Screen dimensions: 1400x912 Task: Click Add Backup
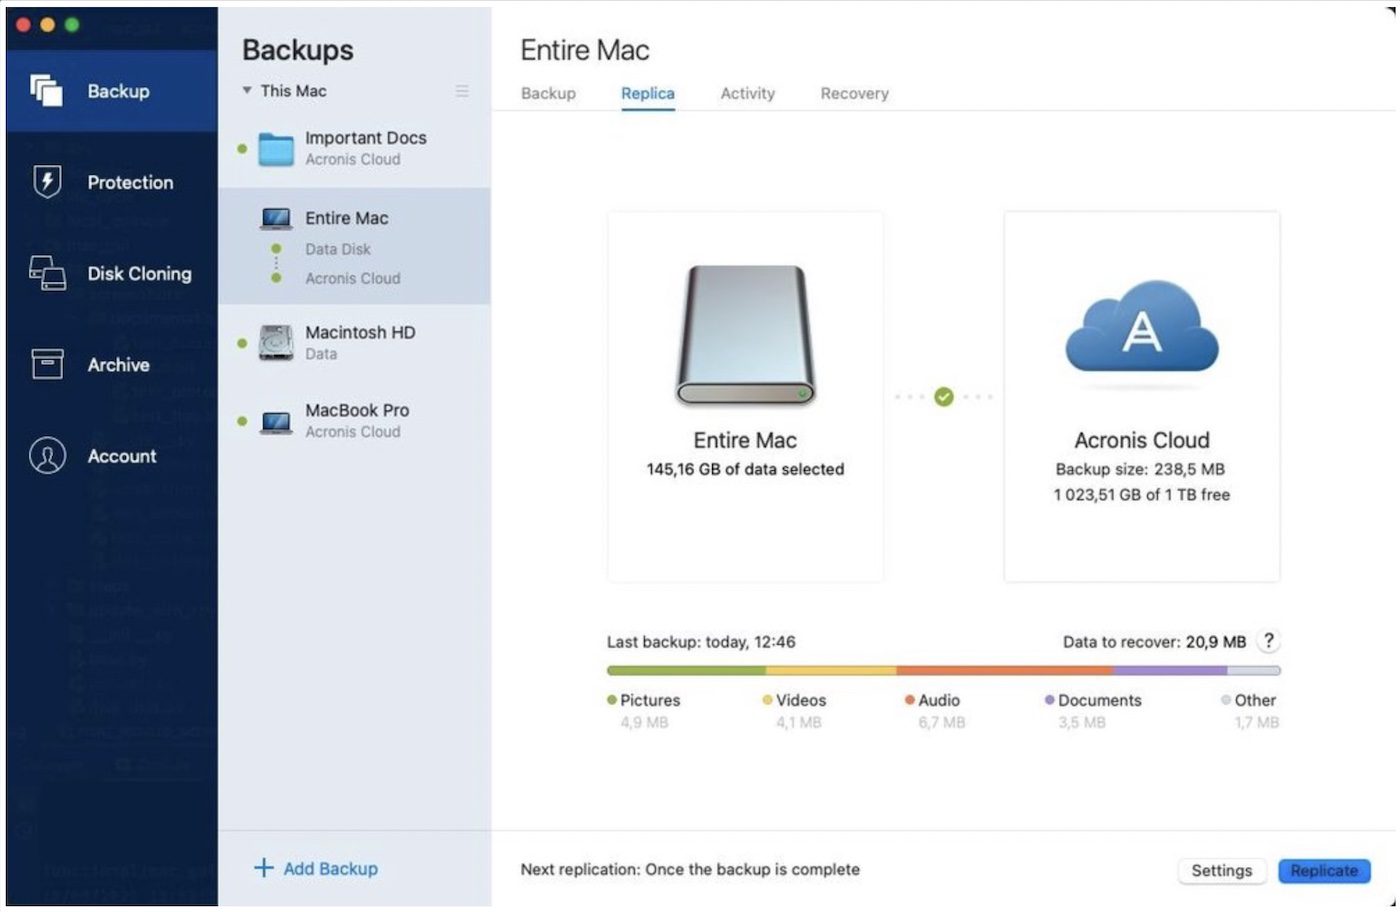317,868
